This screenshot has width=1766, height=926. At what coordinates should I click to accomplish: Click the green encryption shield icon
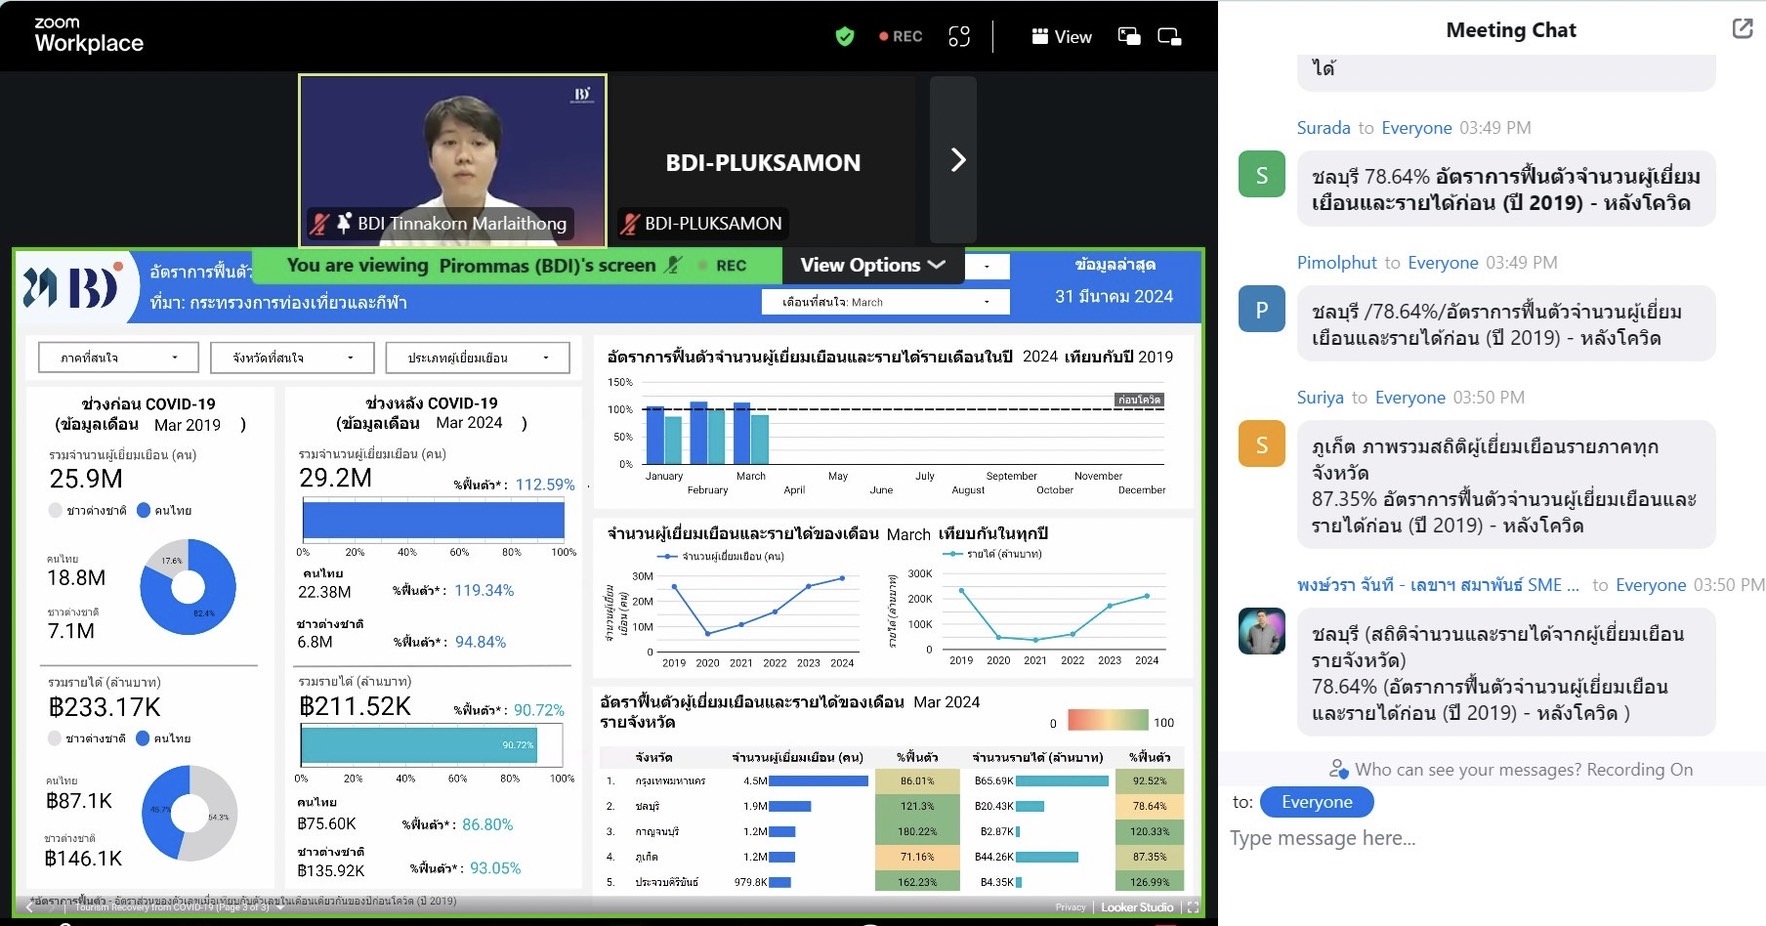[845, 37]
